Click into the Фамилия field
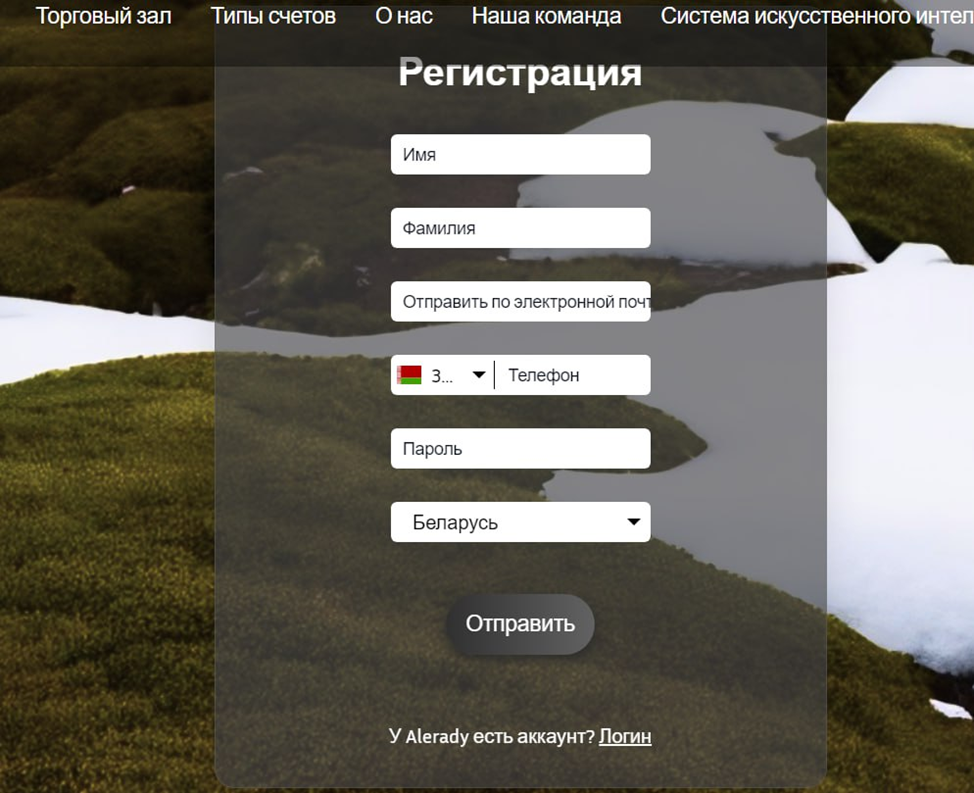This screenshot has width=974, height=793. point(521,228)
